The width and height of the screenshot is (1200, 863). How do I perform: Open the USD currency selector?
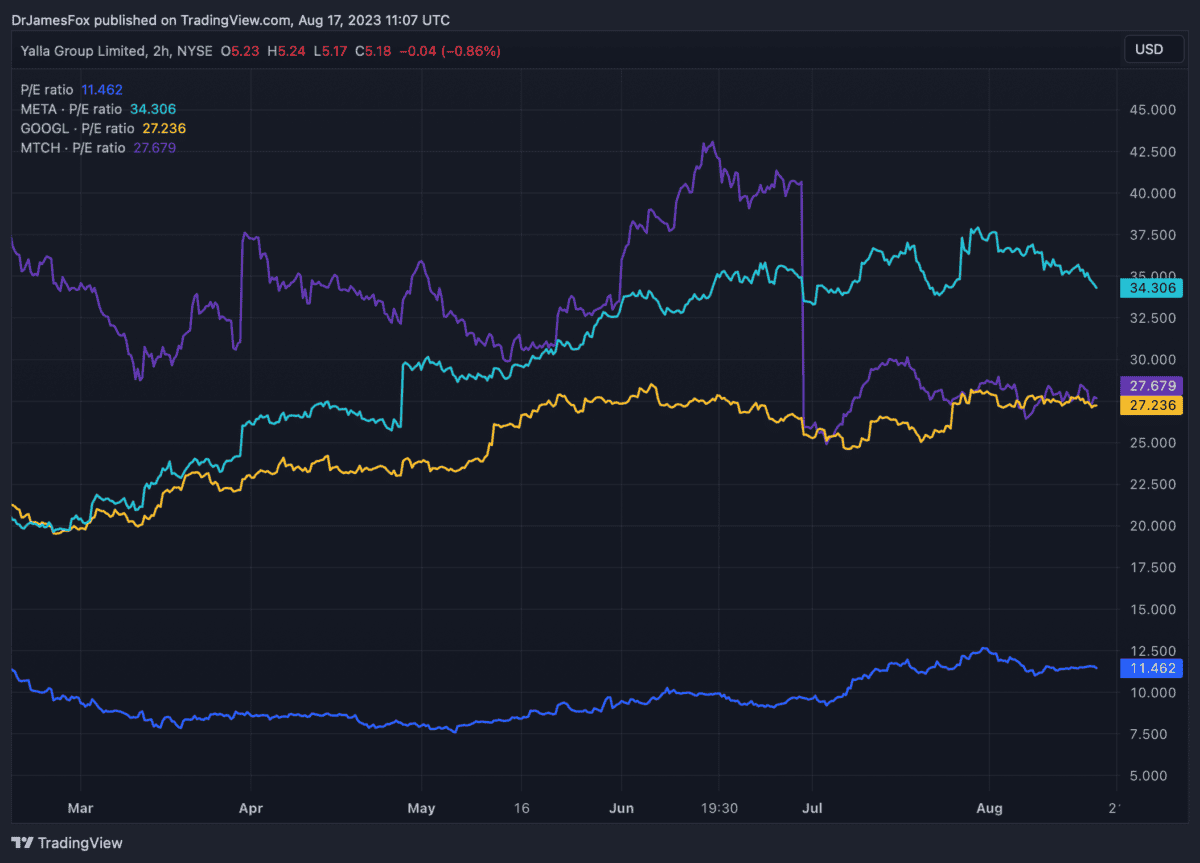pyautogui.click(x=1149, y=49)
